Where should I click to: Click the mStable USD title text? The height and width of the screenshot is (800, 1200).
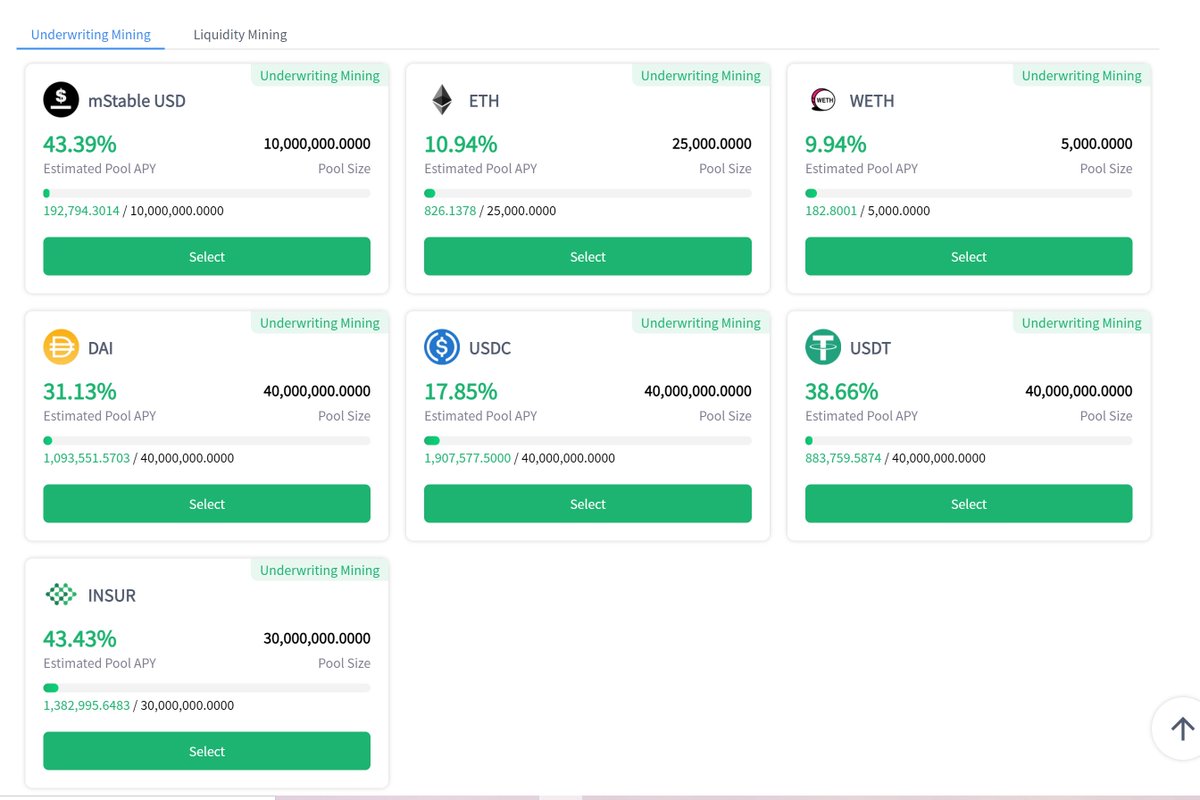[137, 100]
